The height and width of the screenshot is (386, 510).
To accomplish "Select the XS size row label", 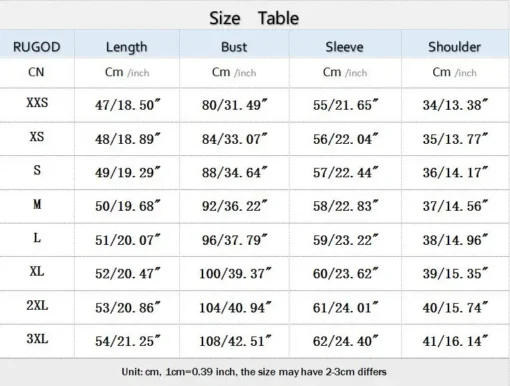I will click(37, 137).
